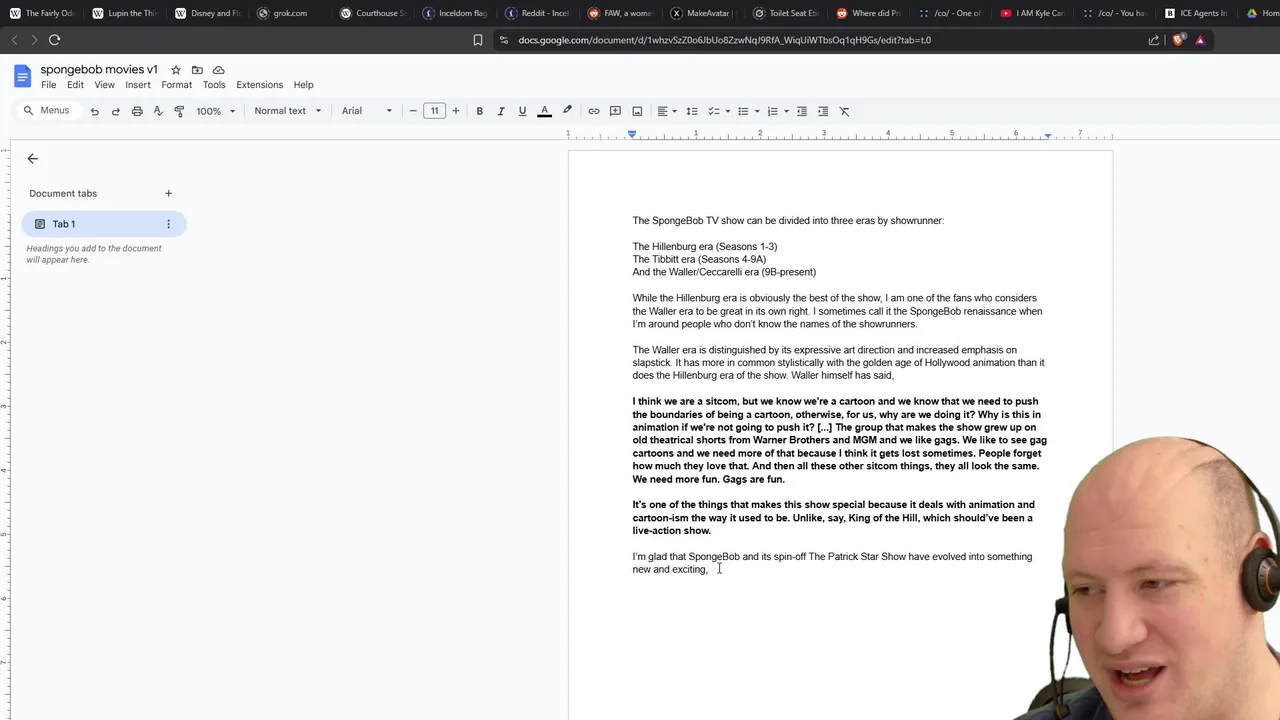Open line and paragraph spacing
This screenshot has height=720, width=1280.
(x=691, y=111)
